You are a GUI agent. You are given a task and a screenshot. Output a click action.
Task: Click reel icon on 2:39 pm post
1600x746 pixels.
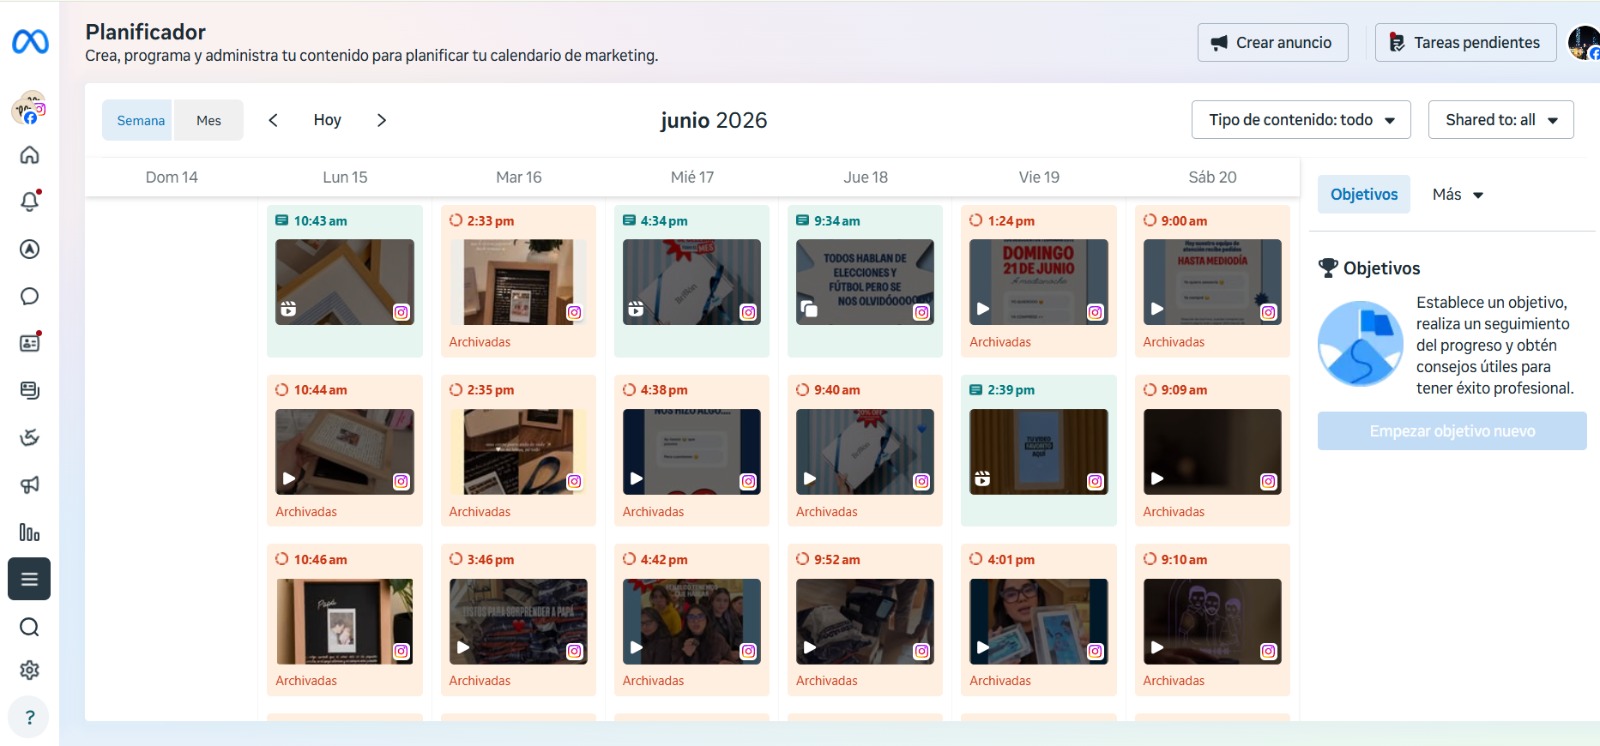pyautogui.click(x=983, y=479)
